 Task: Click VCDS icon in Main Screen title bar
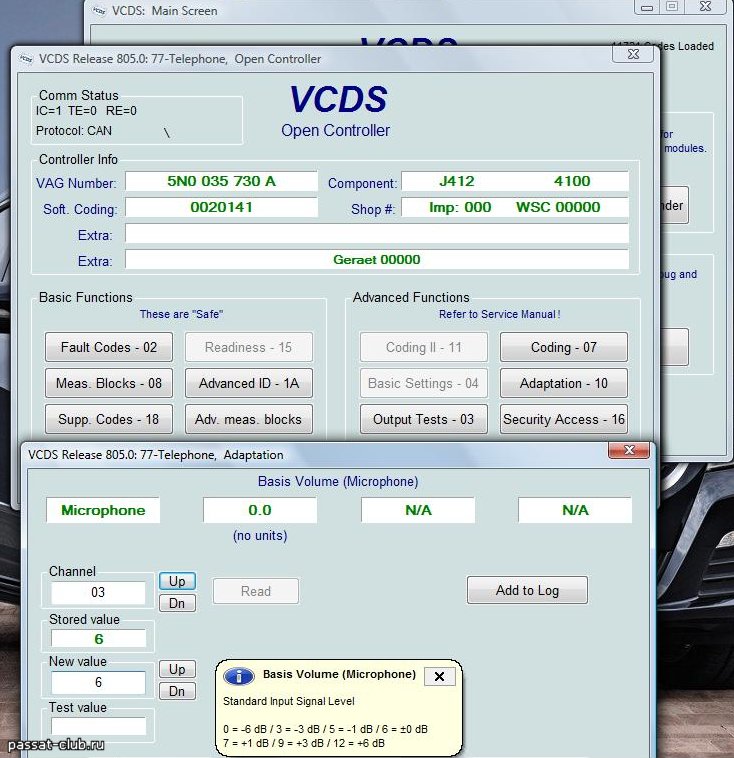point(99,11)
